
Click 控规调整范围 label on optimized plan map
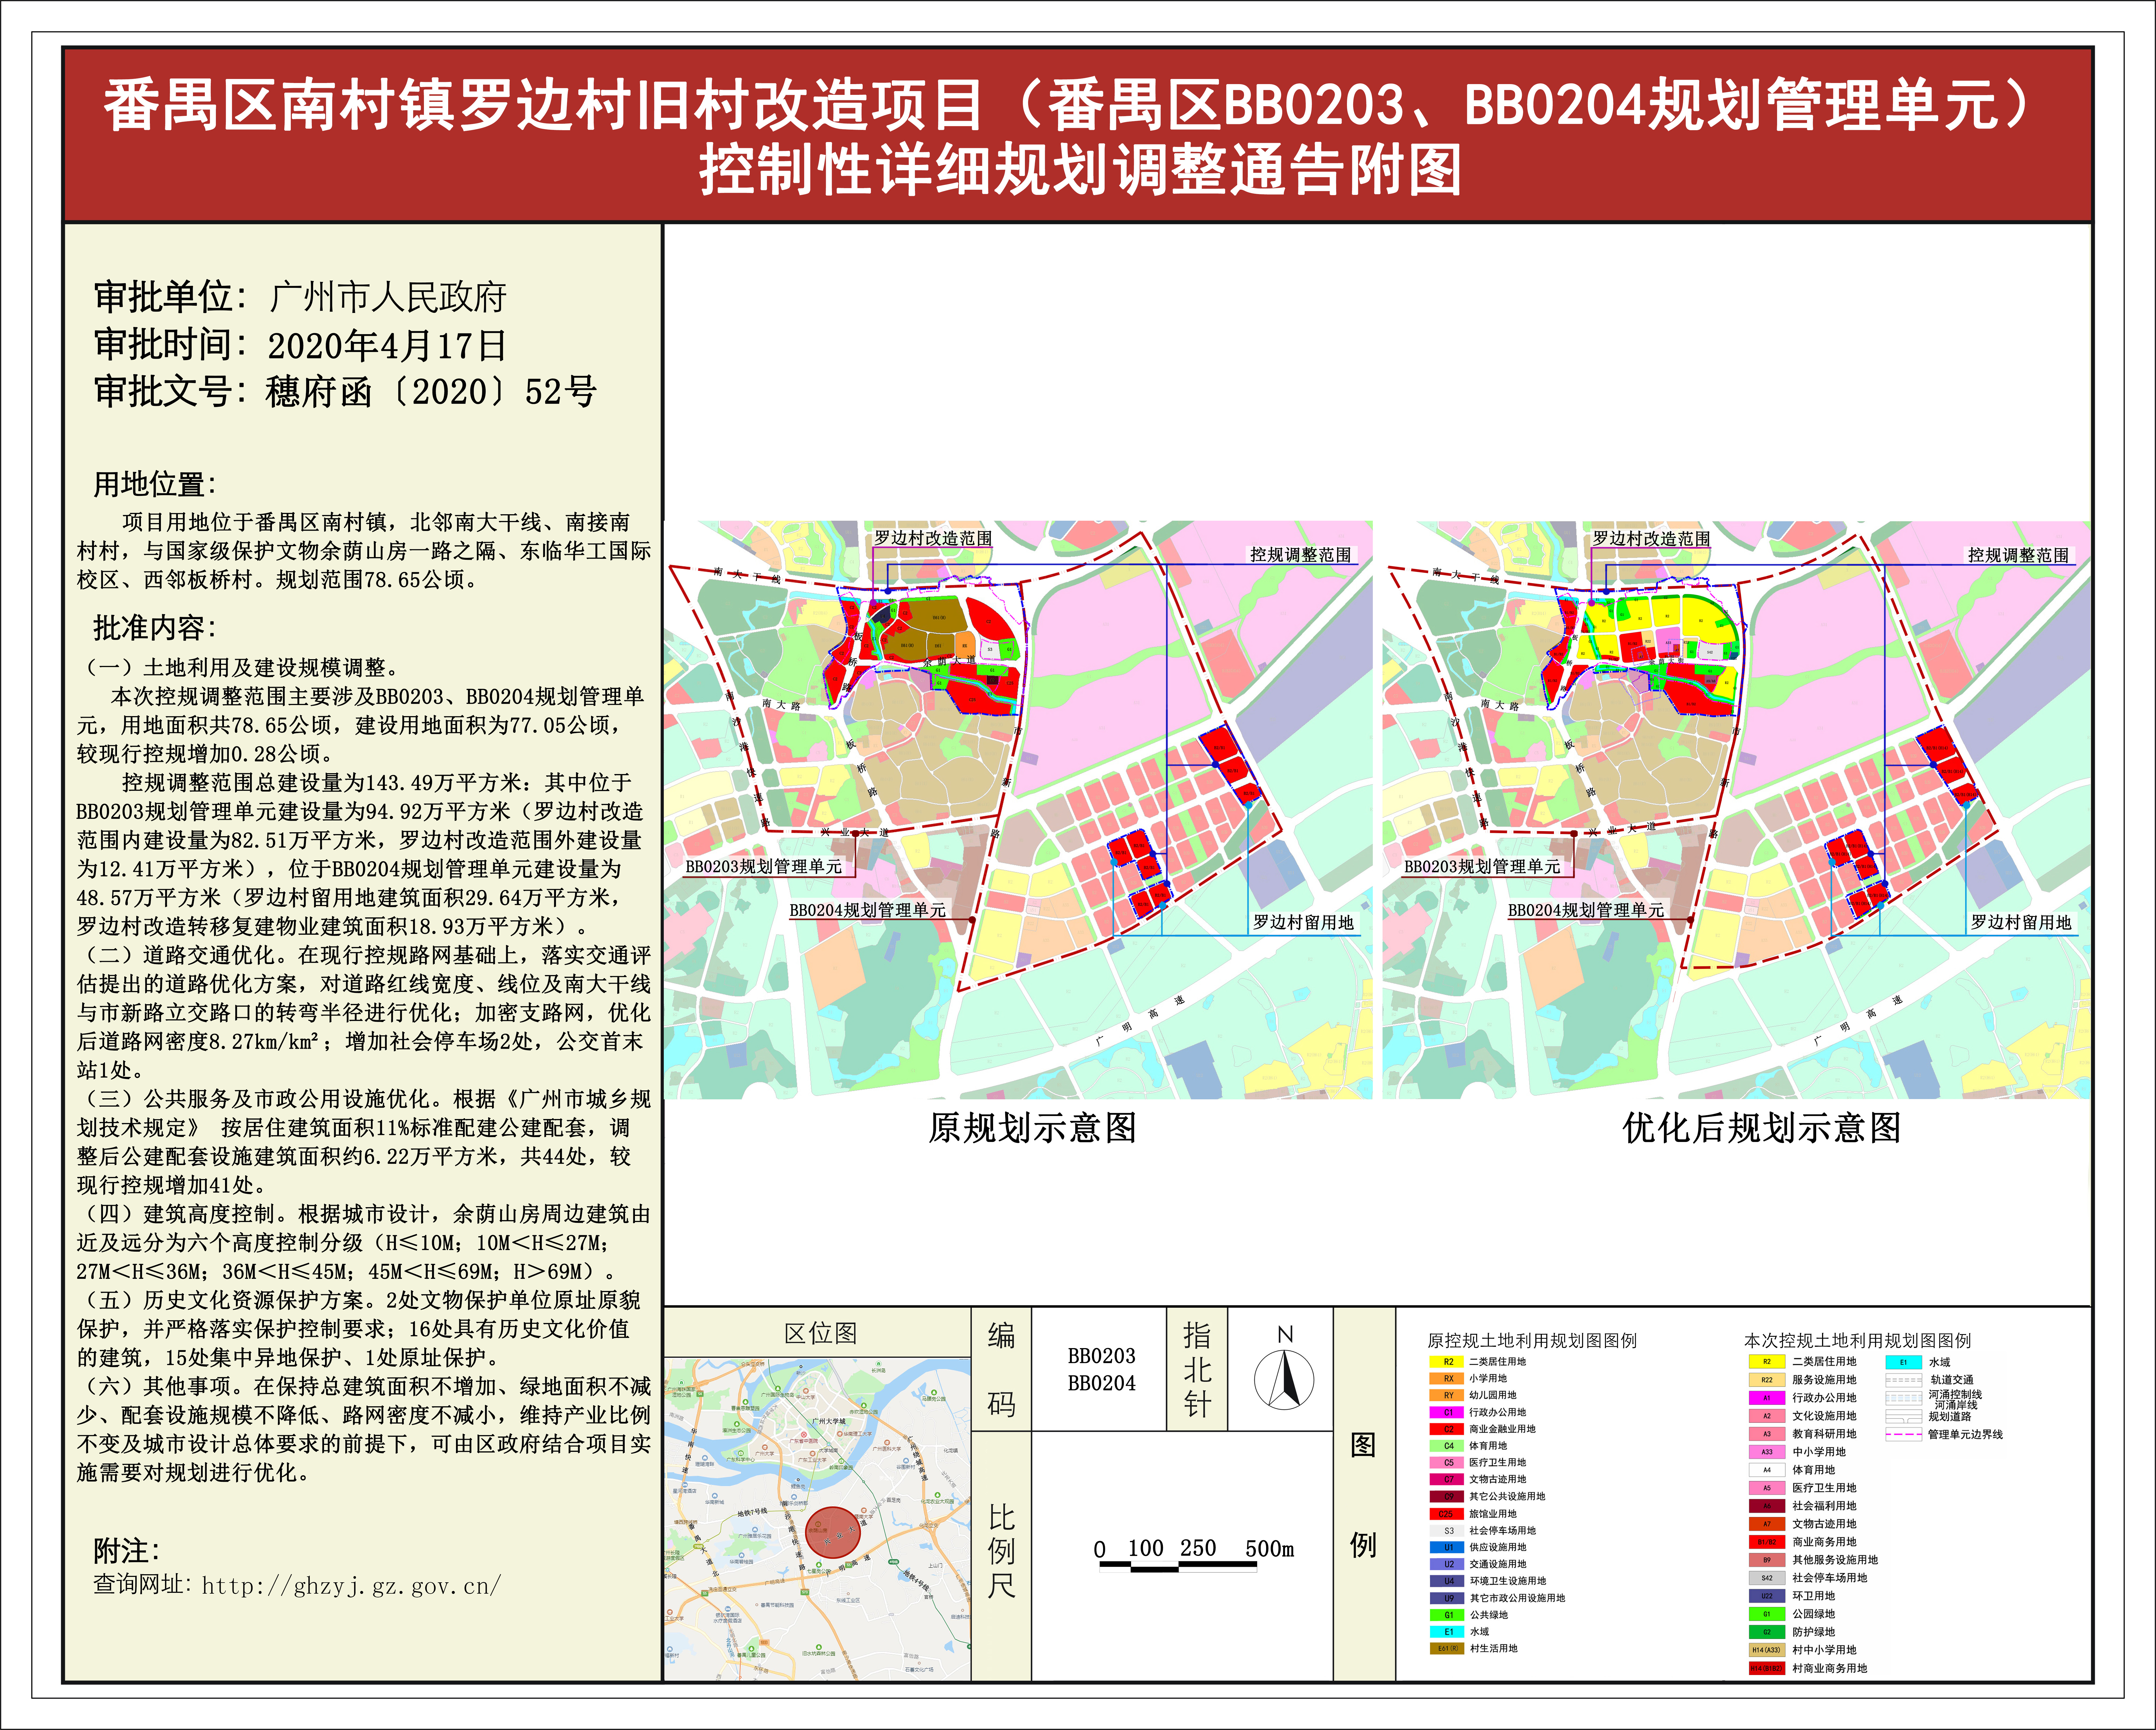point(2018,555)
